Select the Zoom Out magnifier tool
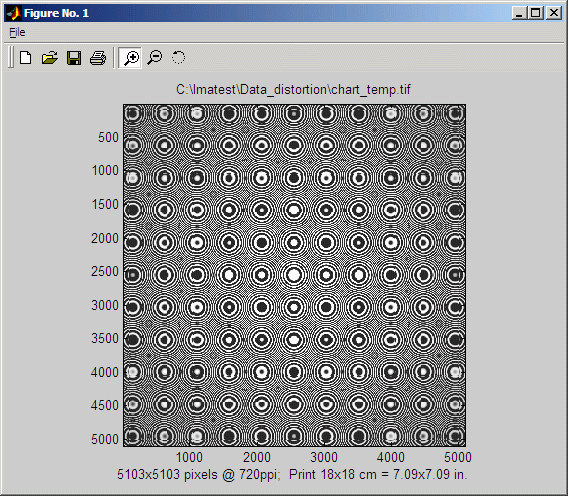Viewport: 568px width, 496px height. point(155,58)
